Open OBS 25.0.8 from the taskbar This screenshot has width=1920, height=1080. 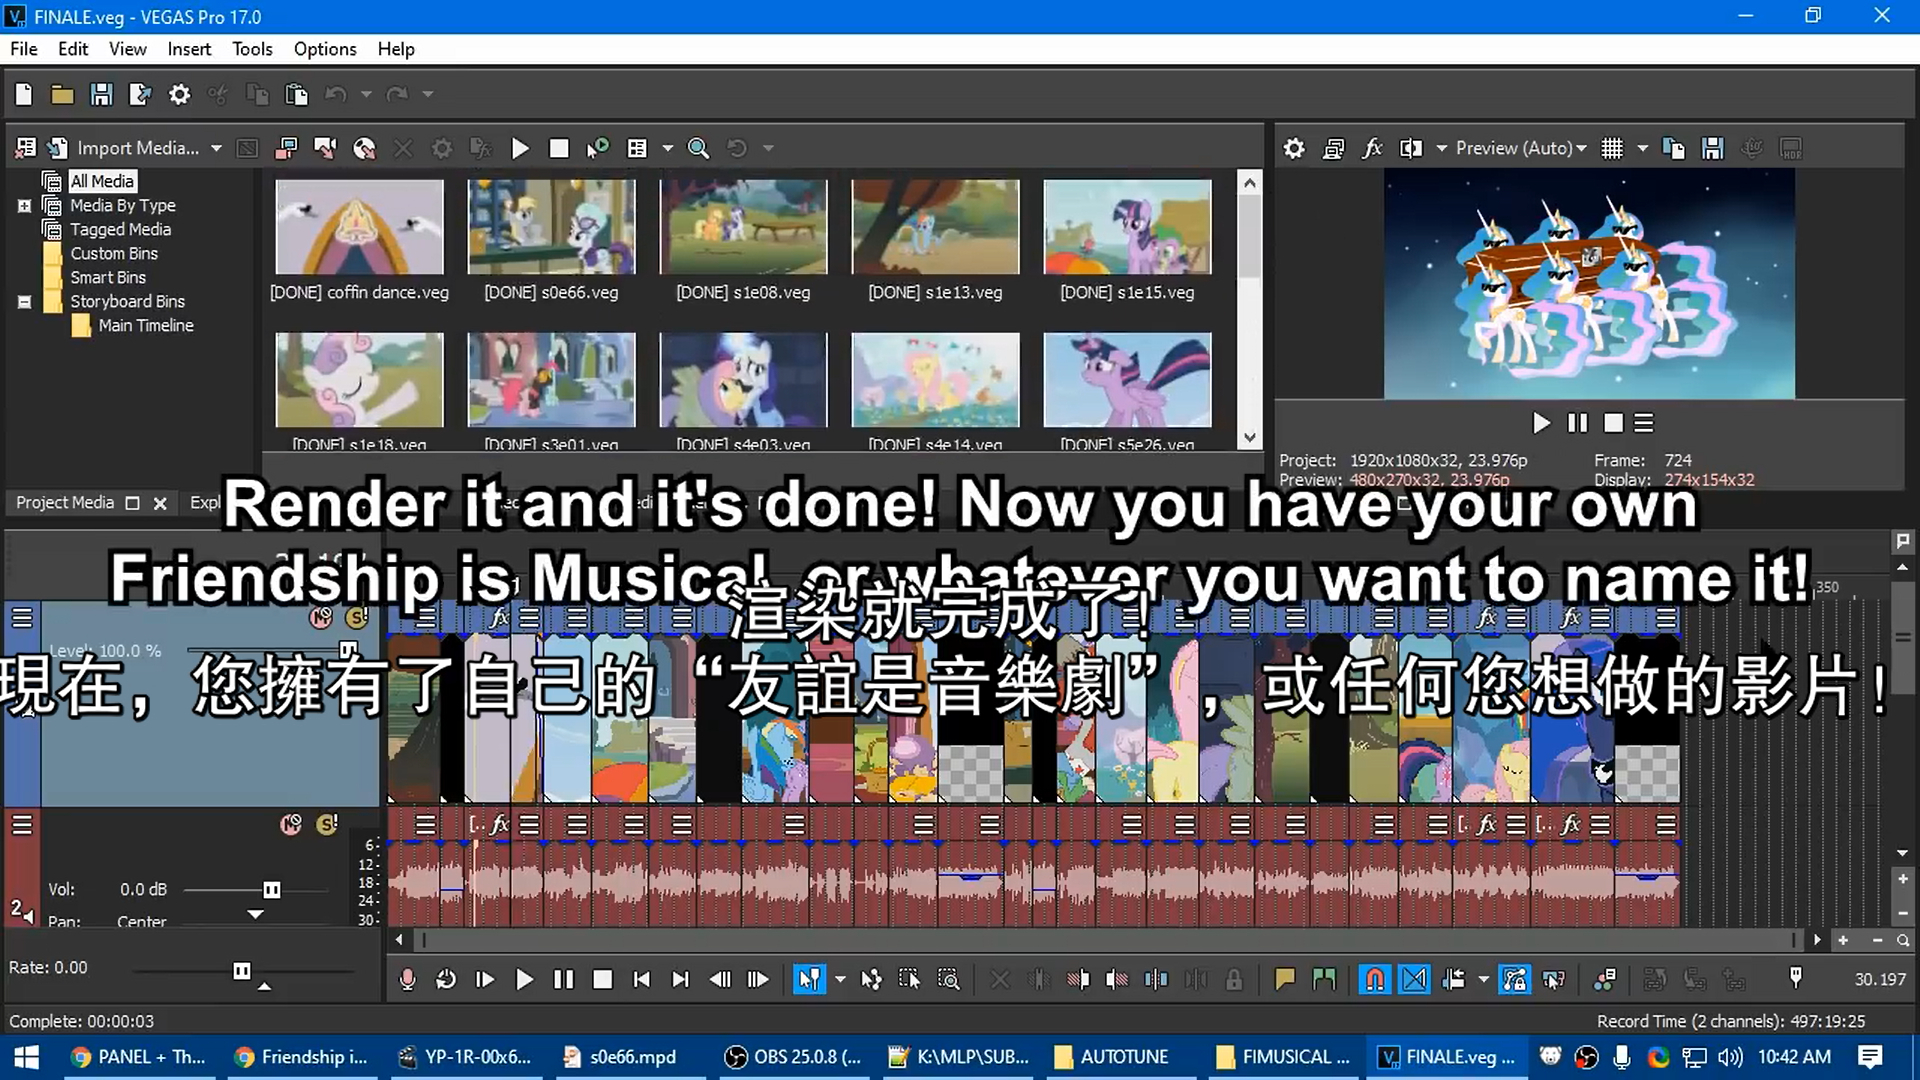(793, 1057)
